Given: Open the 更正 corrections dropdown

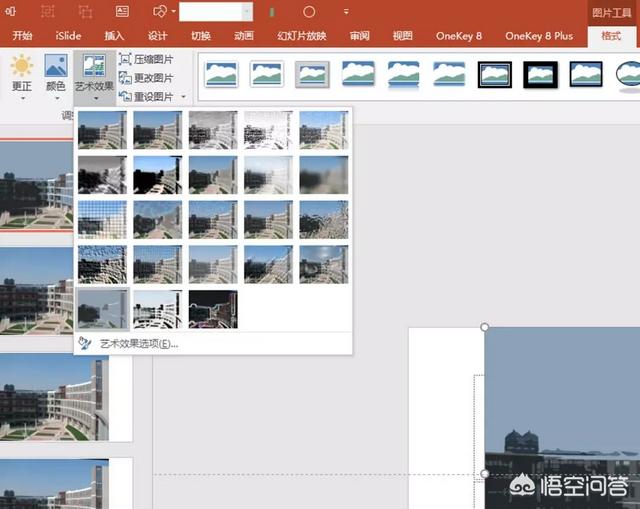Looking at the screenshot, I should [22, 78].
